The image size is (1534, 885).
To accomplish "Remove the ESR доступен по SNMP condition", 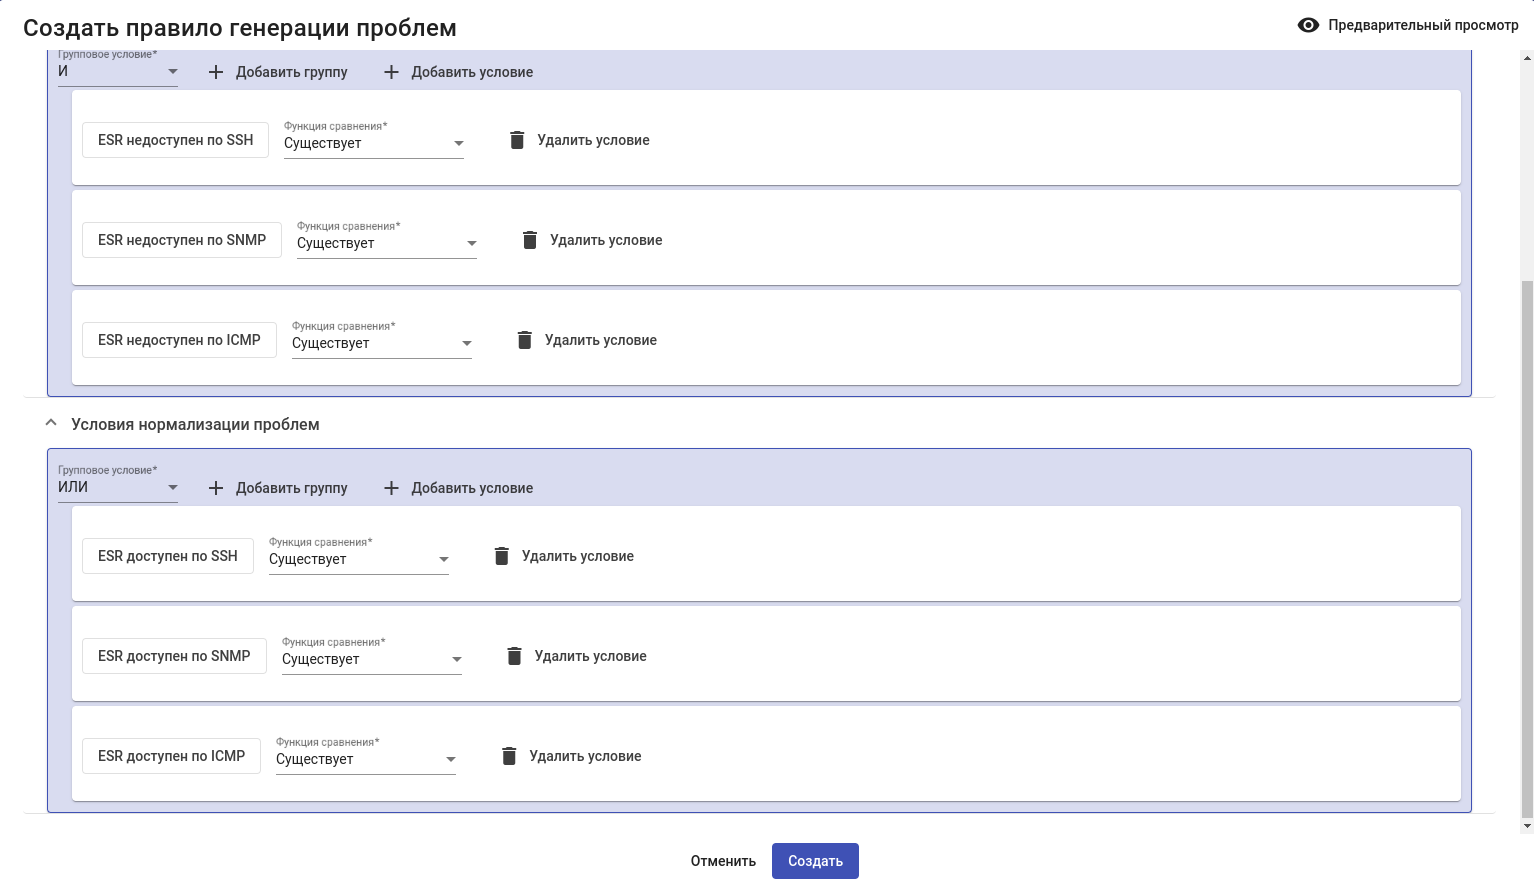I will (514, 656).
